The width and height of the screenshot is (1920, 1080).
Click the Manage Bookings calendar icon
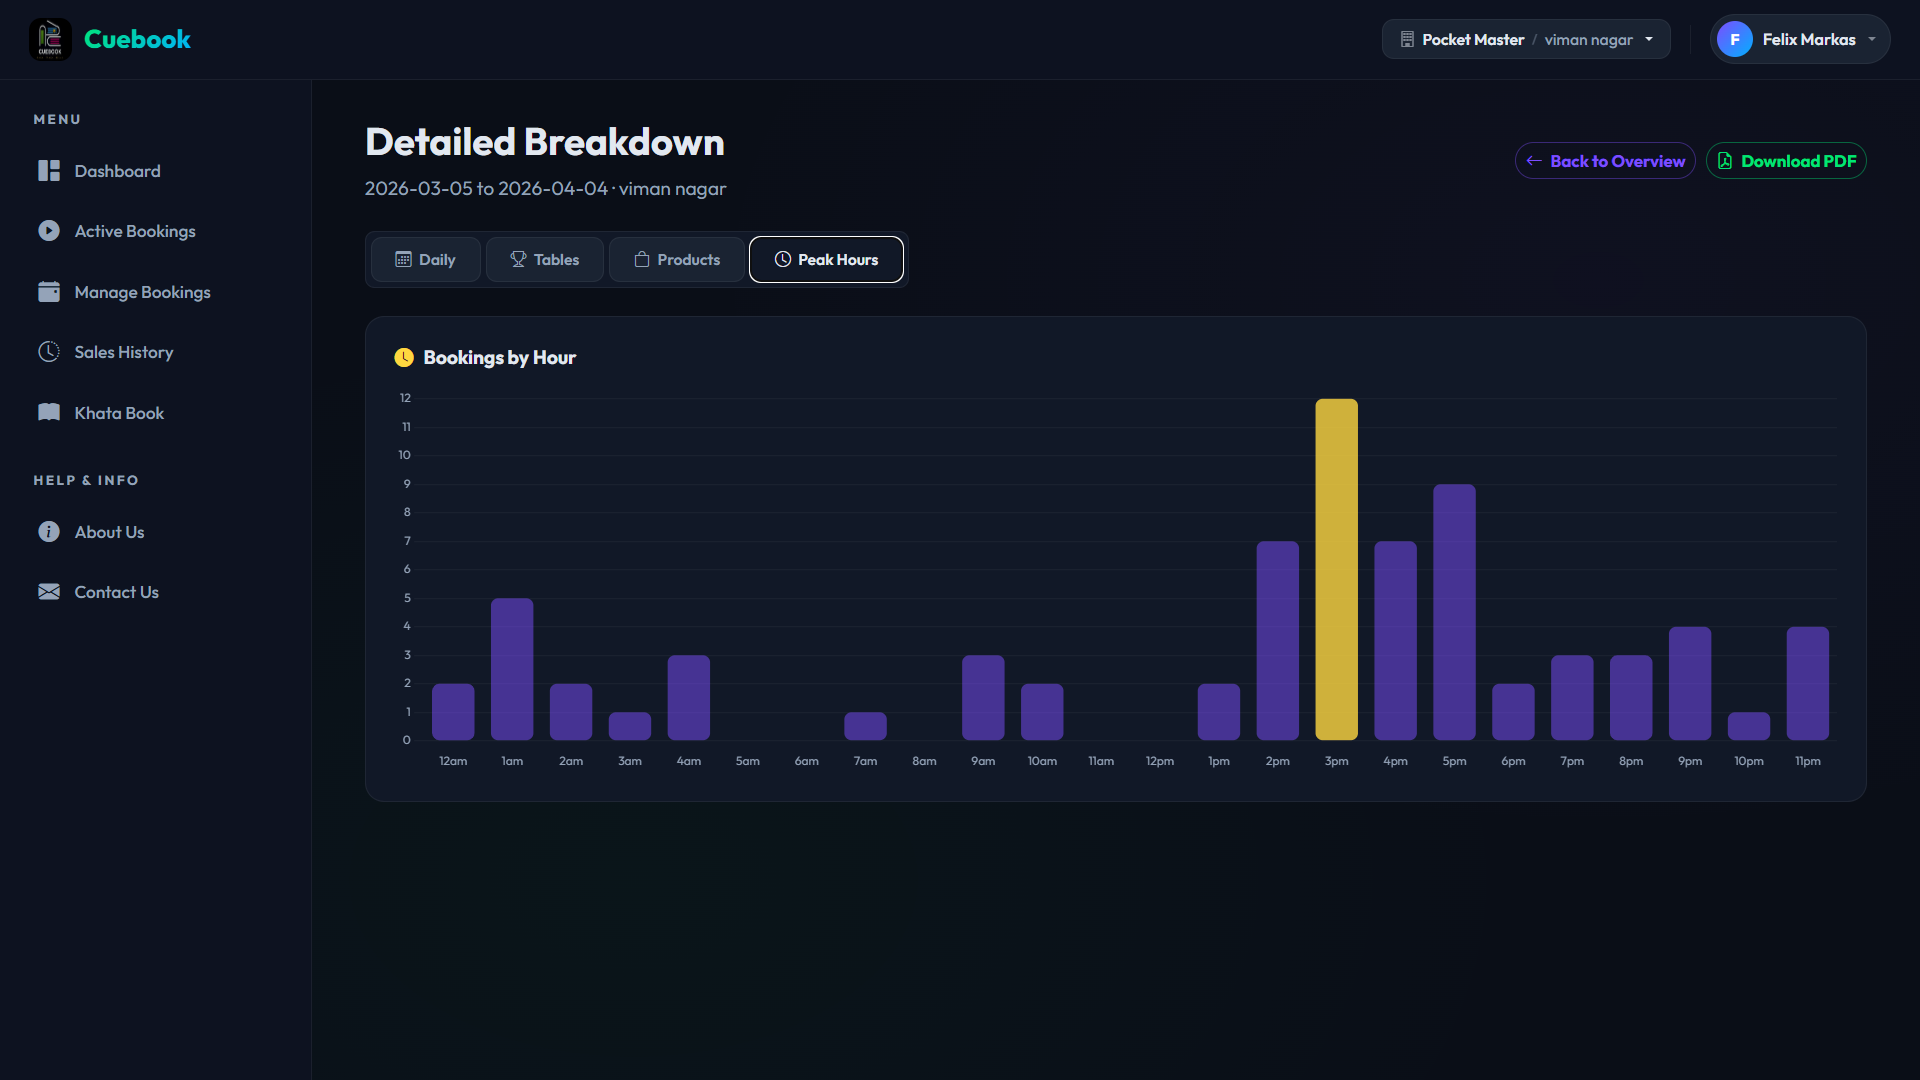pos(49,292)
